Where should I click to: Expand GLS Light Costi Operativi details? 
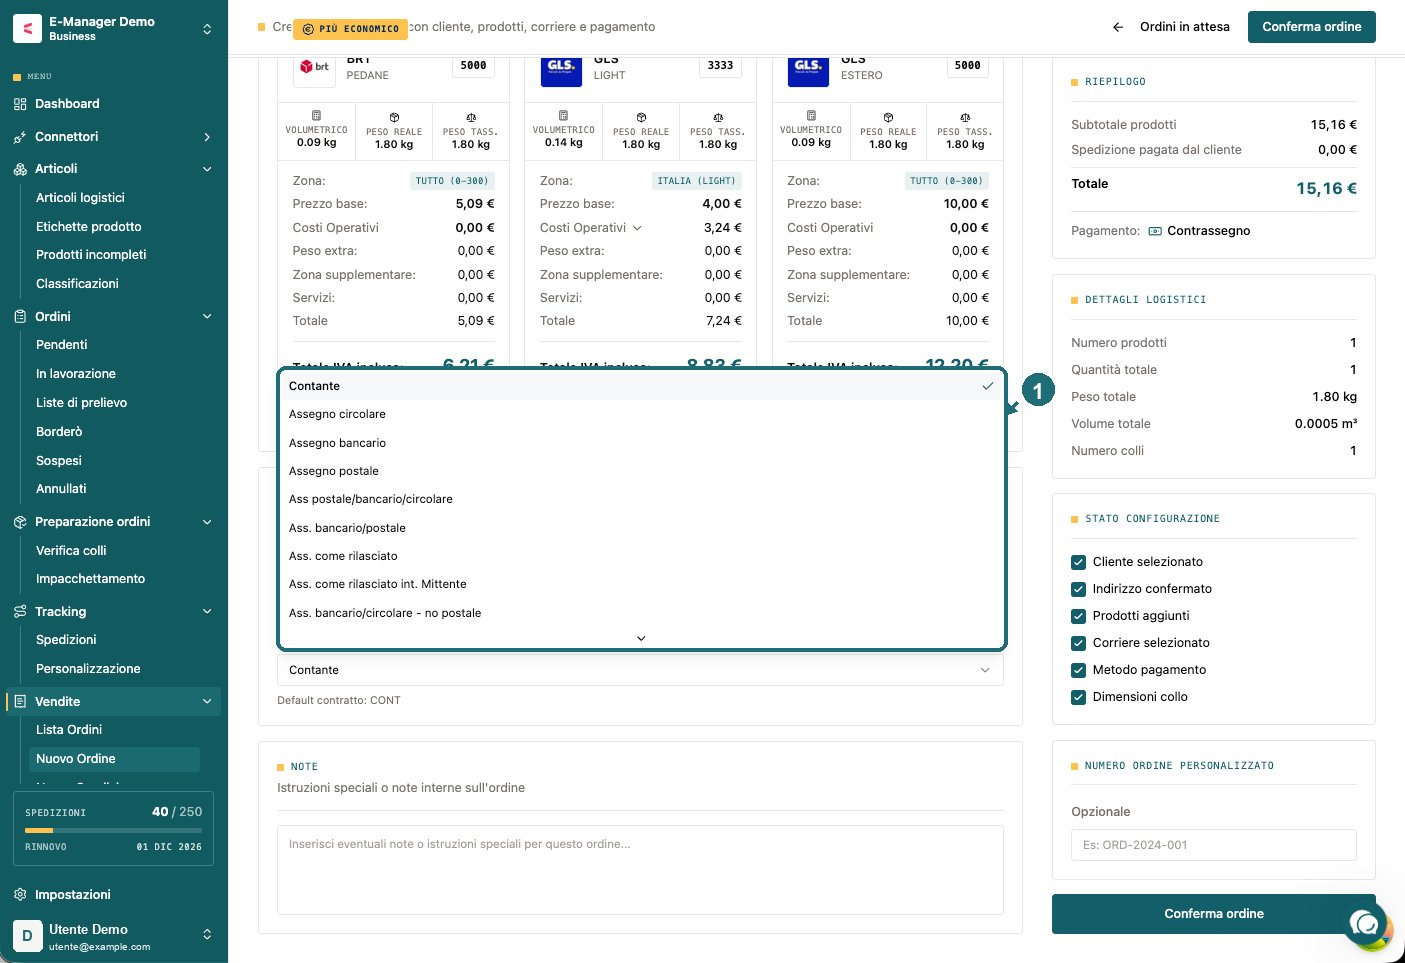(637, 228)
